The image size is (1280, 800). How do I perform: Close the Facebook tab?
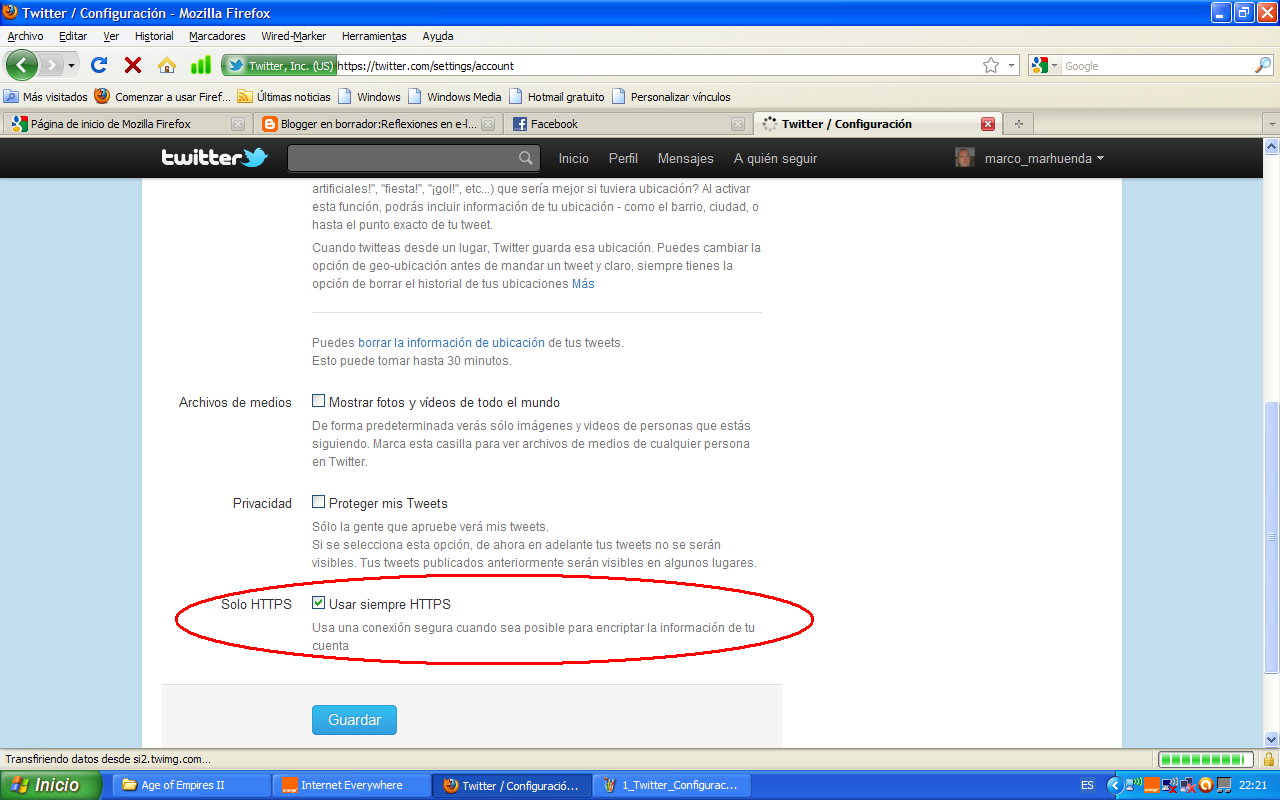pos(738,124)
